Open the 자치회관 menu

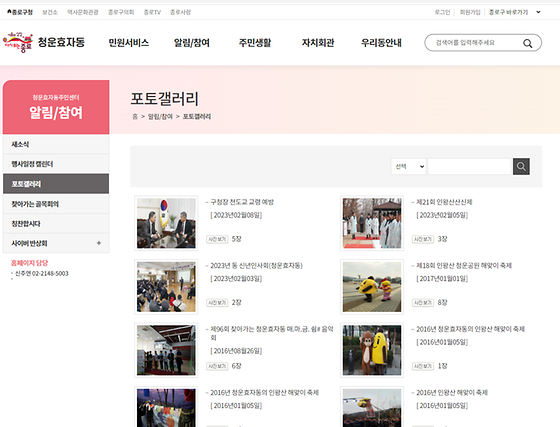click(x=318, y=43)
